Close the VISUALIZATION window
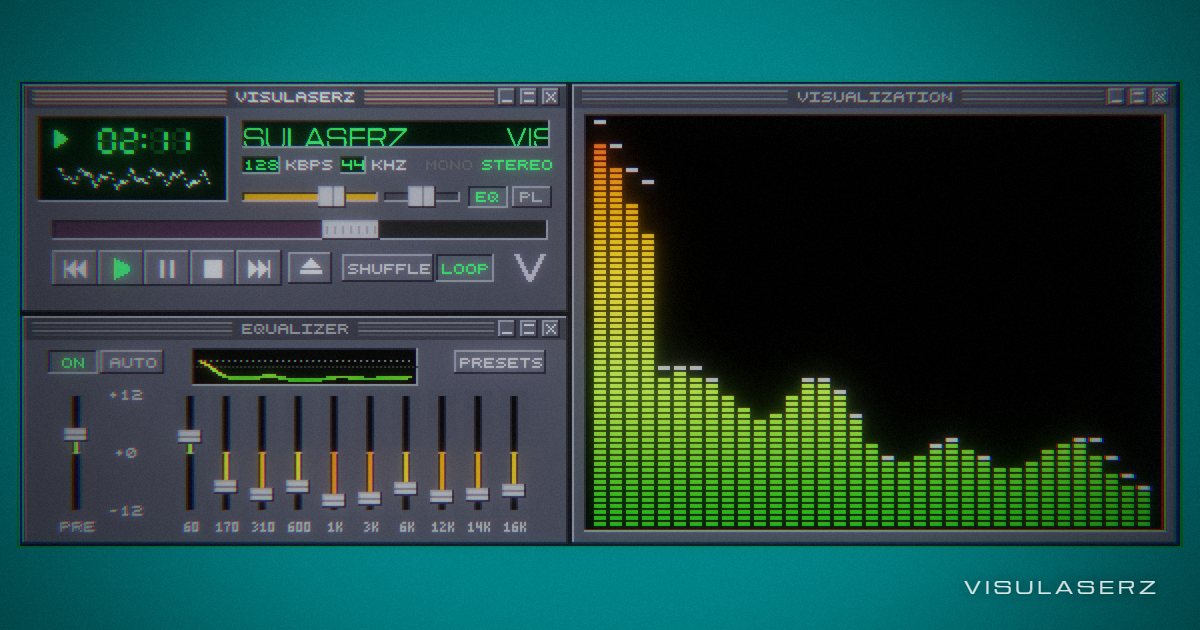This screenshot has height=630, width=1200. click(1159, 96)
